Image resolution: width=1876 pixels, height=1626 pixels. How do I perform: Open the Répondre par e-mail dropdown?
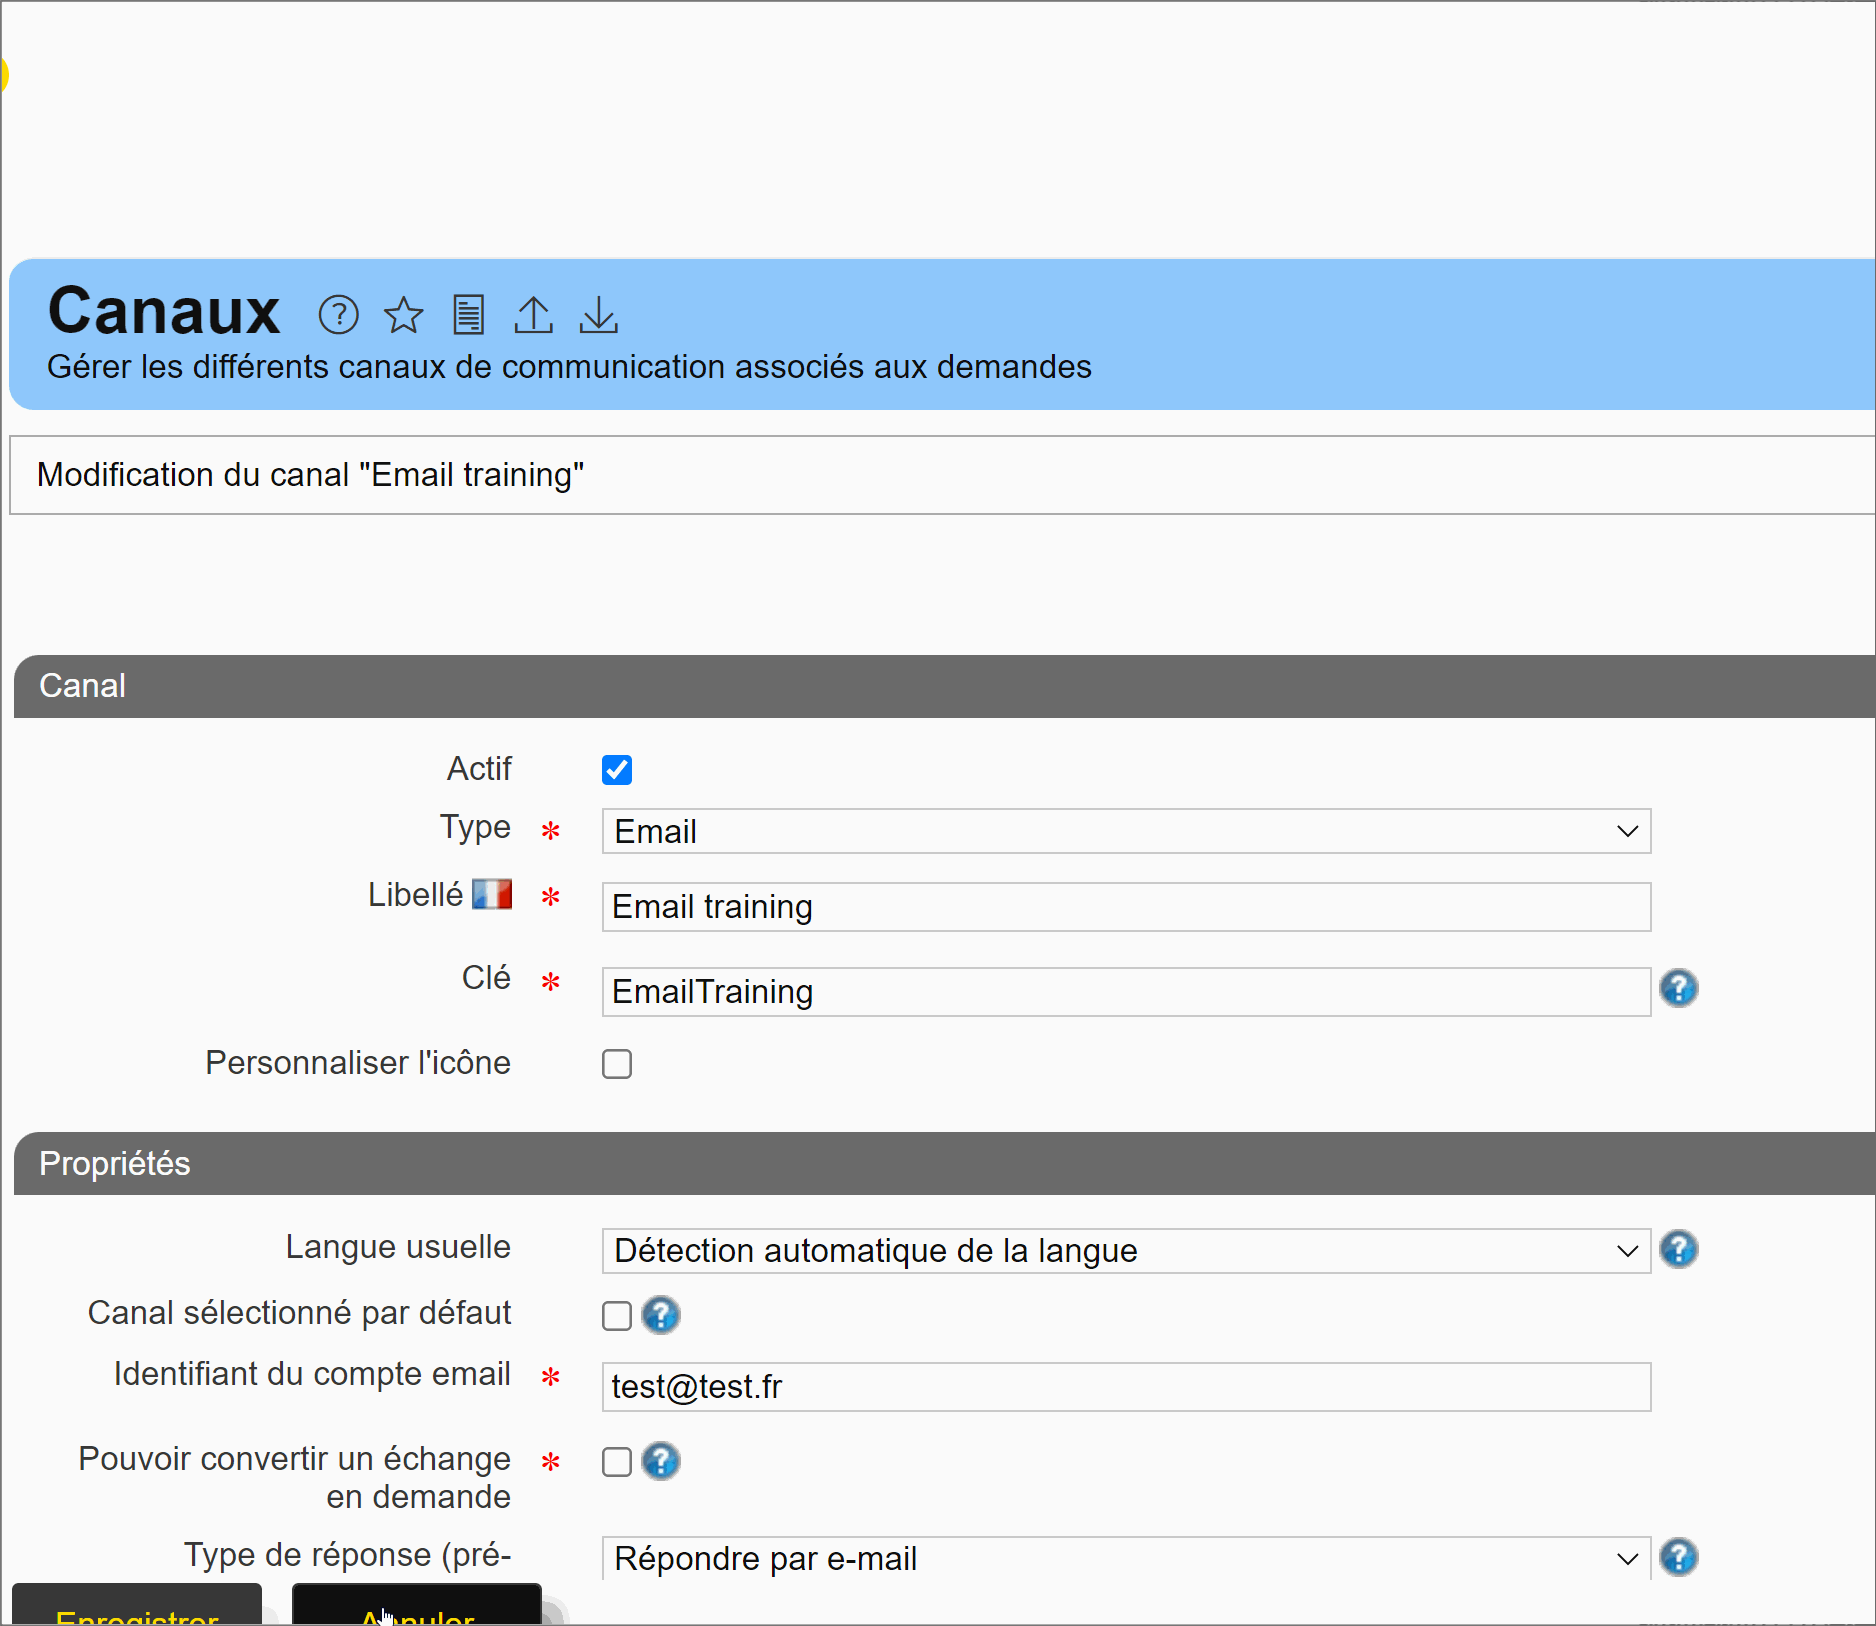[x=1125, y=1559]
